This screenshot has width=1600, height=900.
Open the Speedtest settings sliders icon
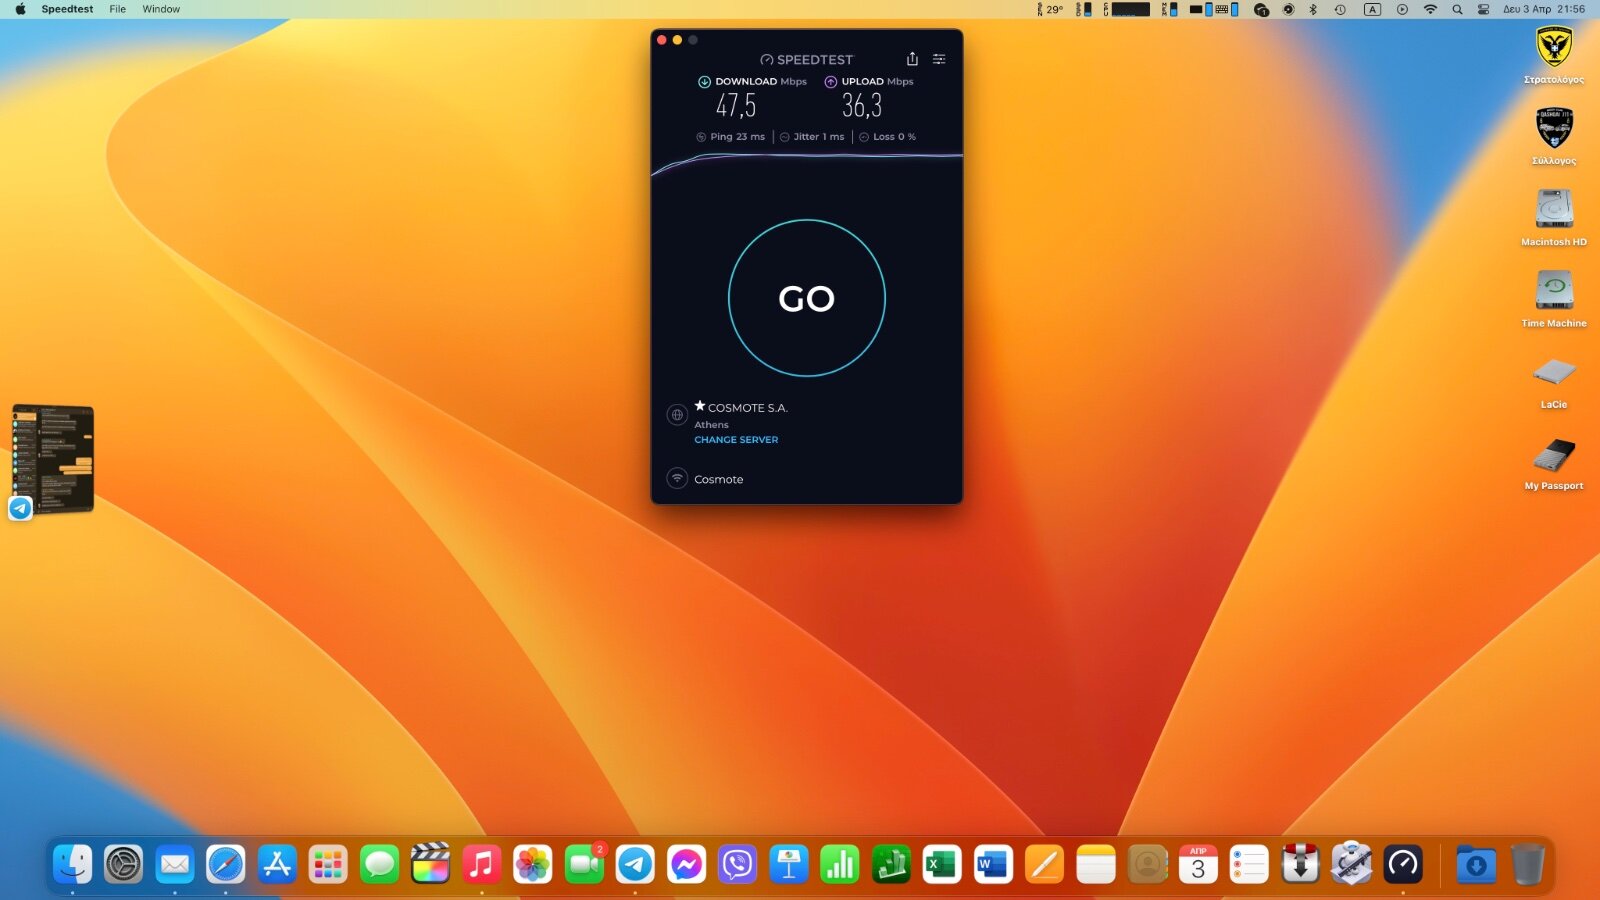tap(939, 59)
